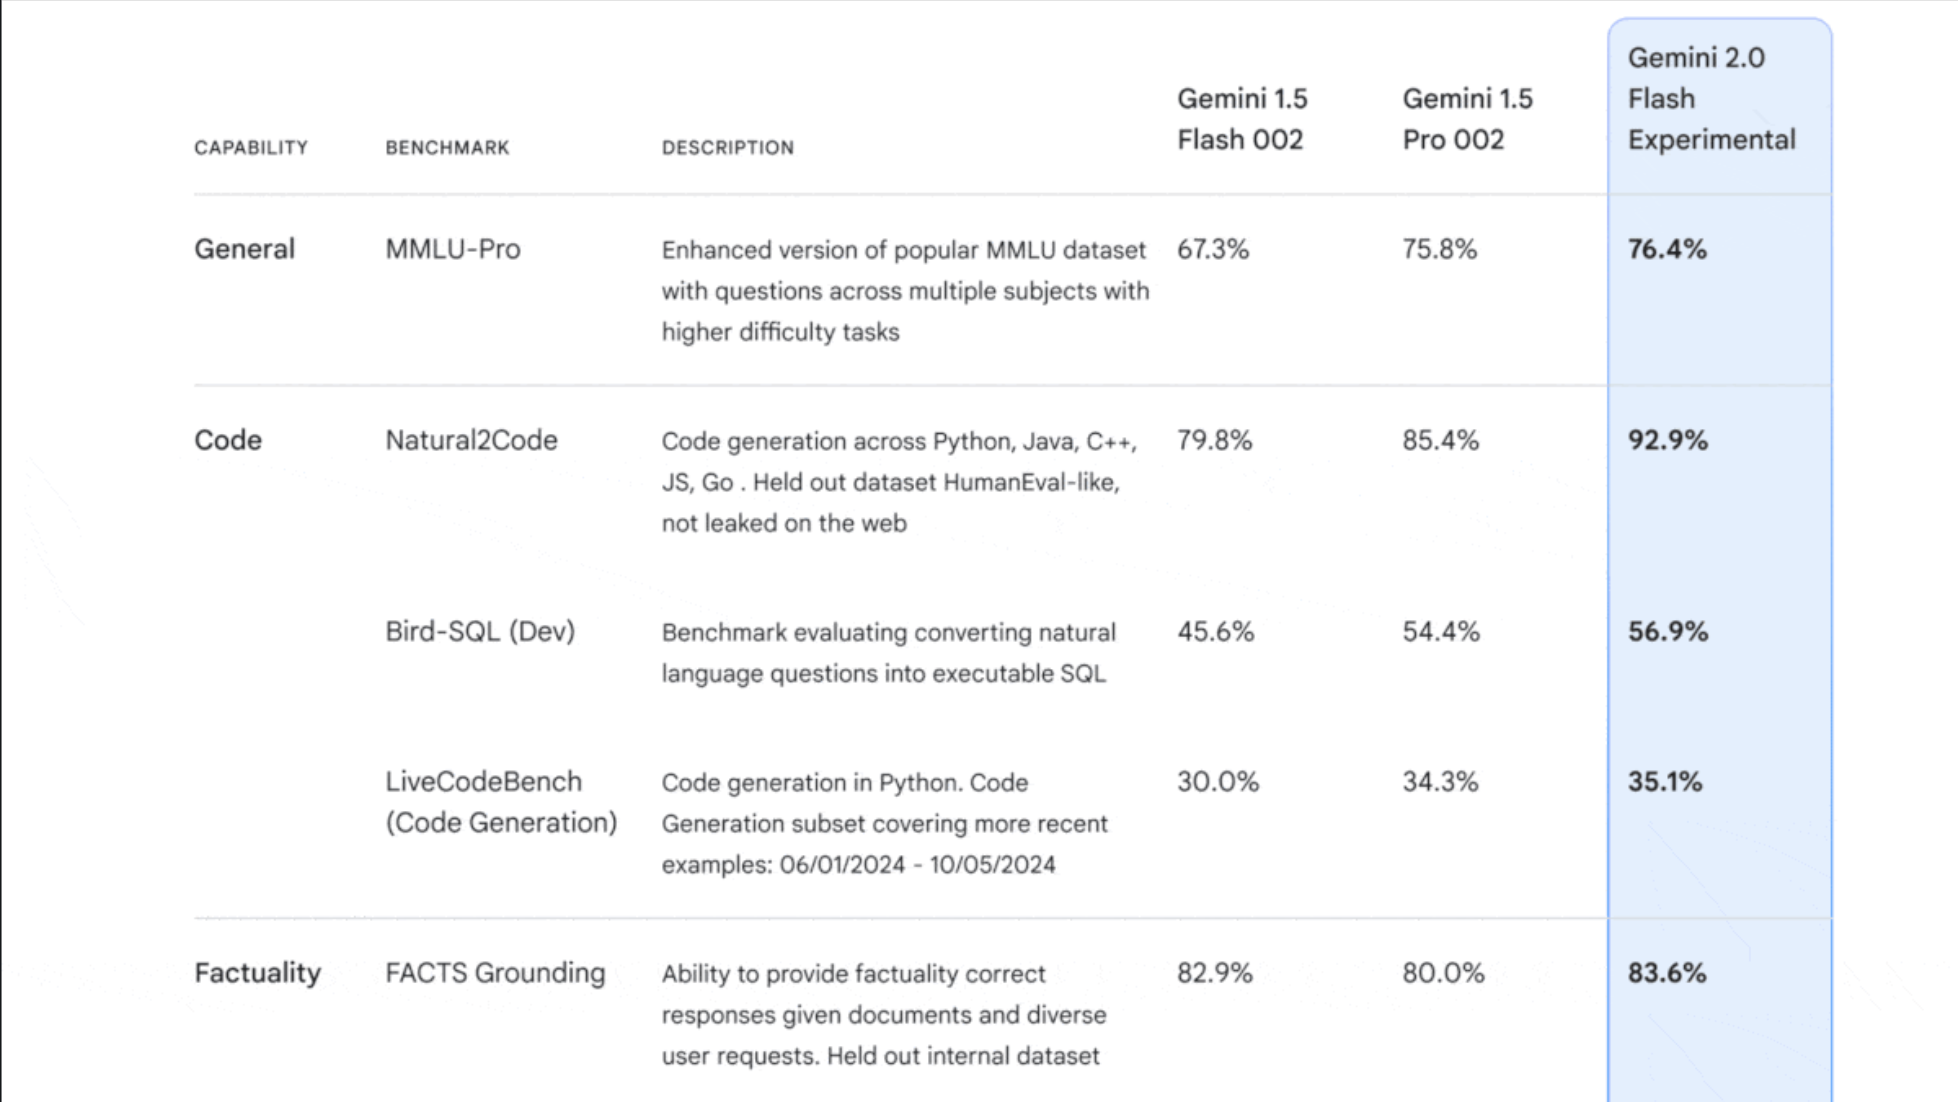Click the Code capability label
This screenshot has width=1958, height=1102.
228,440
